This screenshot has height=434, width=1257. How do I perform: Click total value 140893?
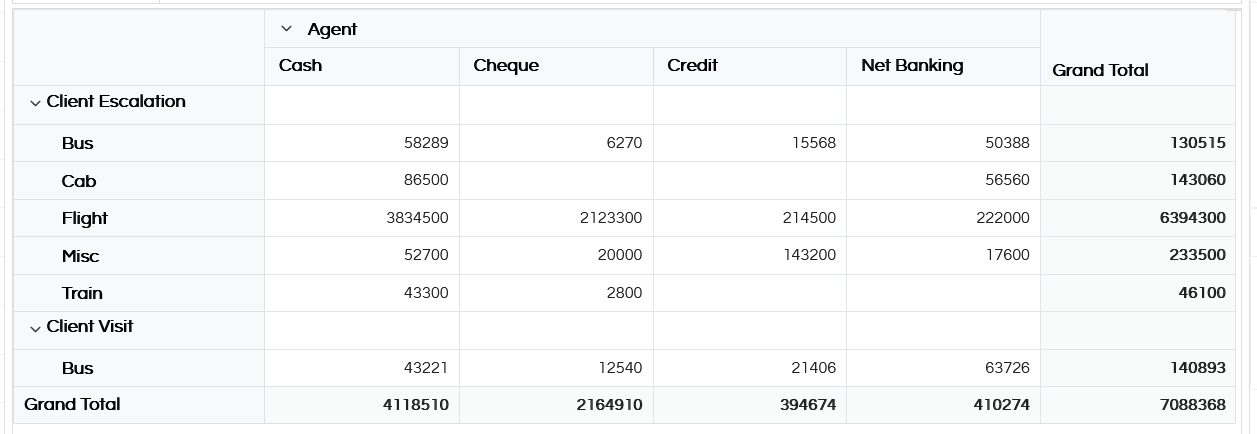[1198, 368]
